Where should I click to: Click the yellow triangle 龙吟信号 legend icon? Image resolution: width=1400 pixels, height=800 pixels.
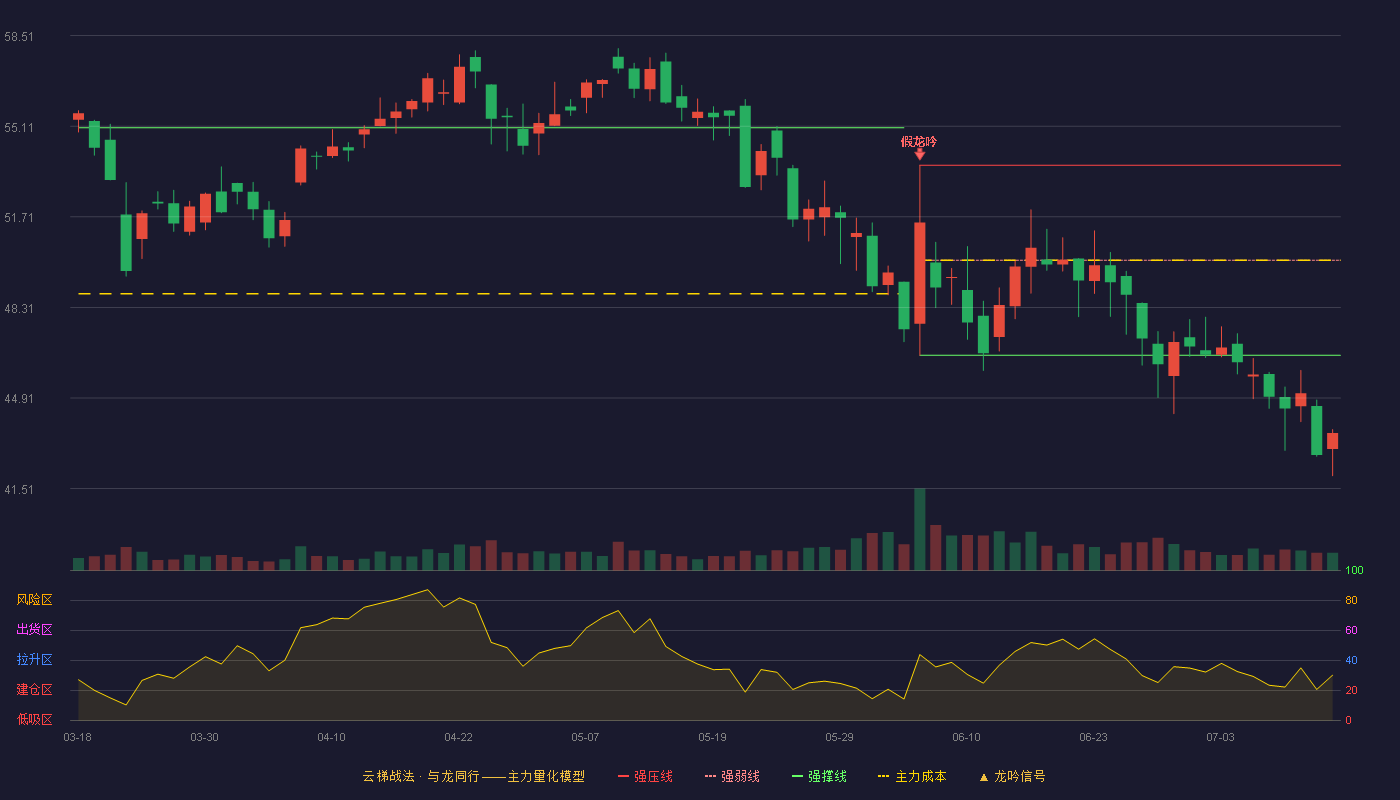(983, 776)
